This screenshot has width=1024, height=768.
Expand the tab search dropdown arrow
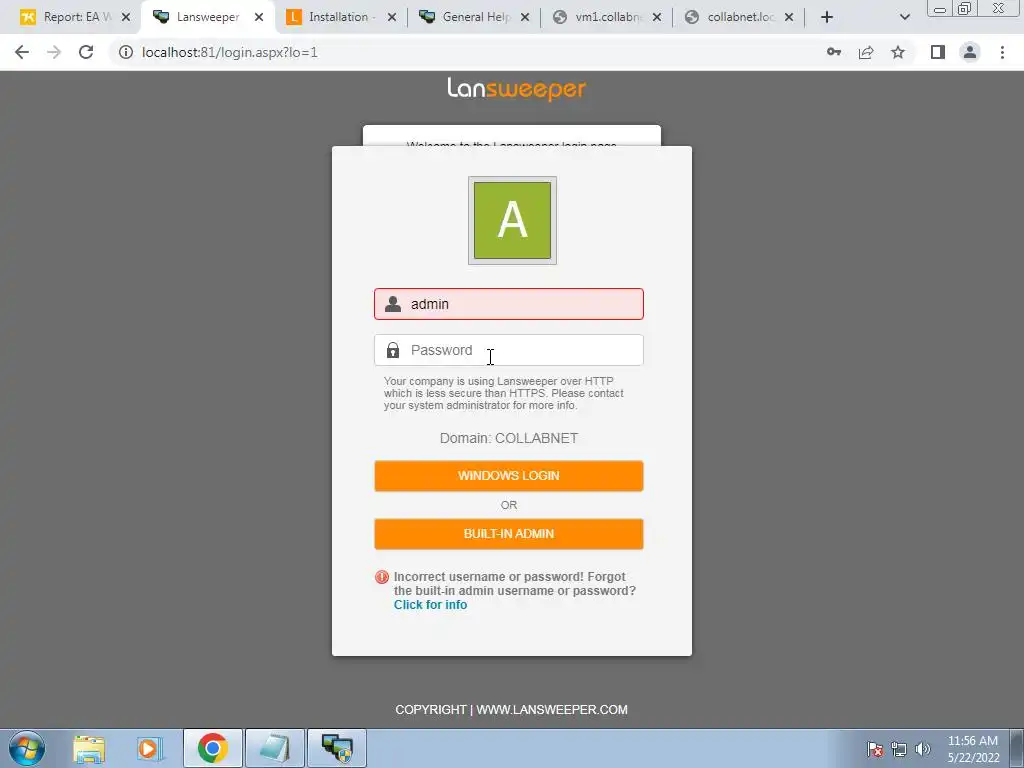[x=904, y=17]
